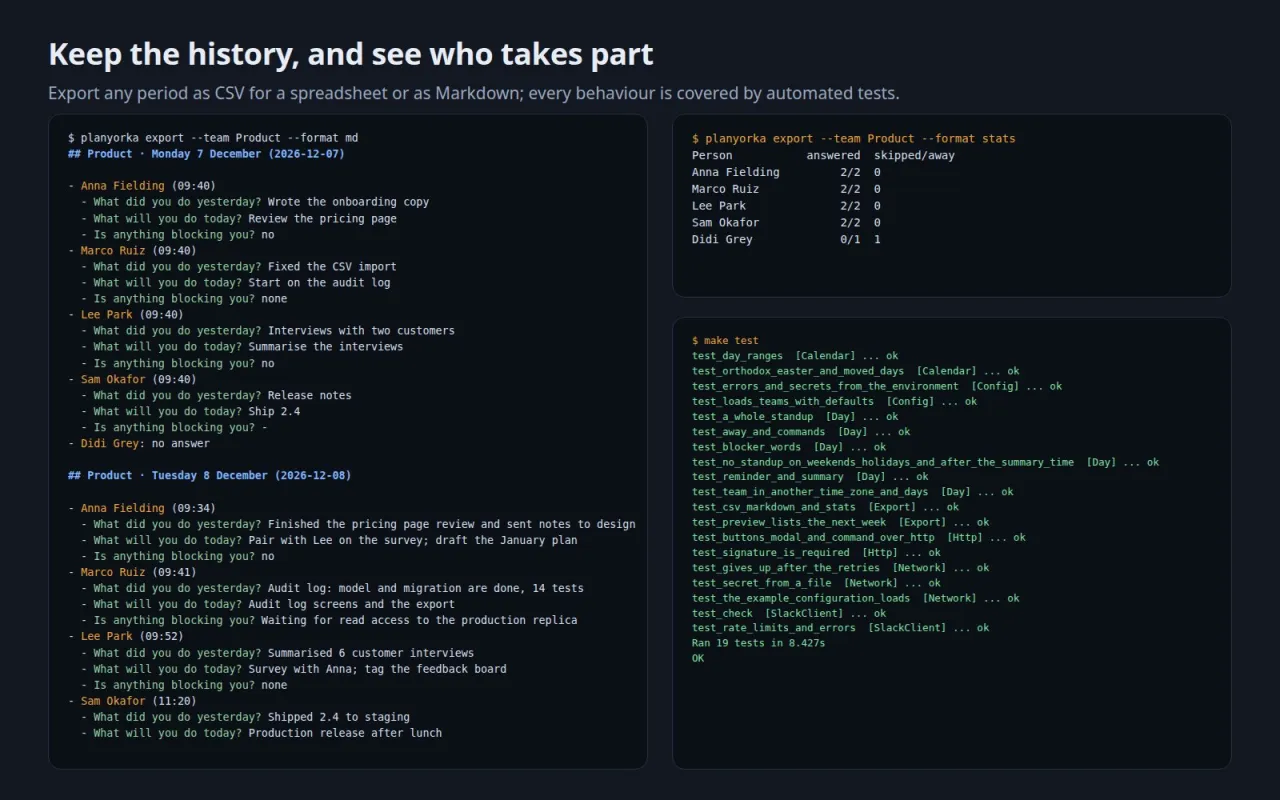Click "Marco Ruiz (09:41)" entry
The image size is (1280, 800).
pyautogui.click(x=139, y=572)
